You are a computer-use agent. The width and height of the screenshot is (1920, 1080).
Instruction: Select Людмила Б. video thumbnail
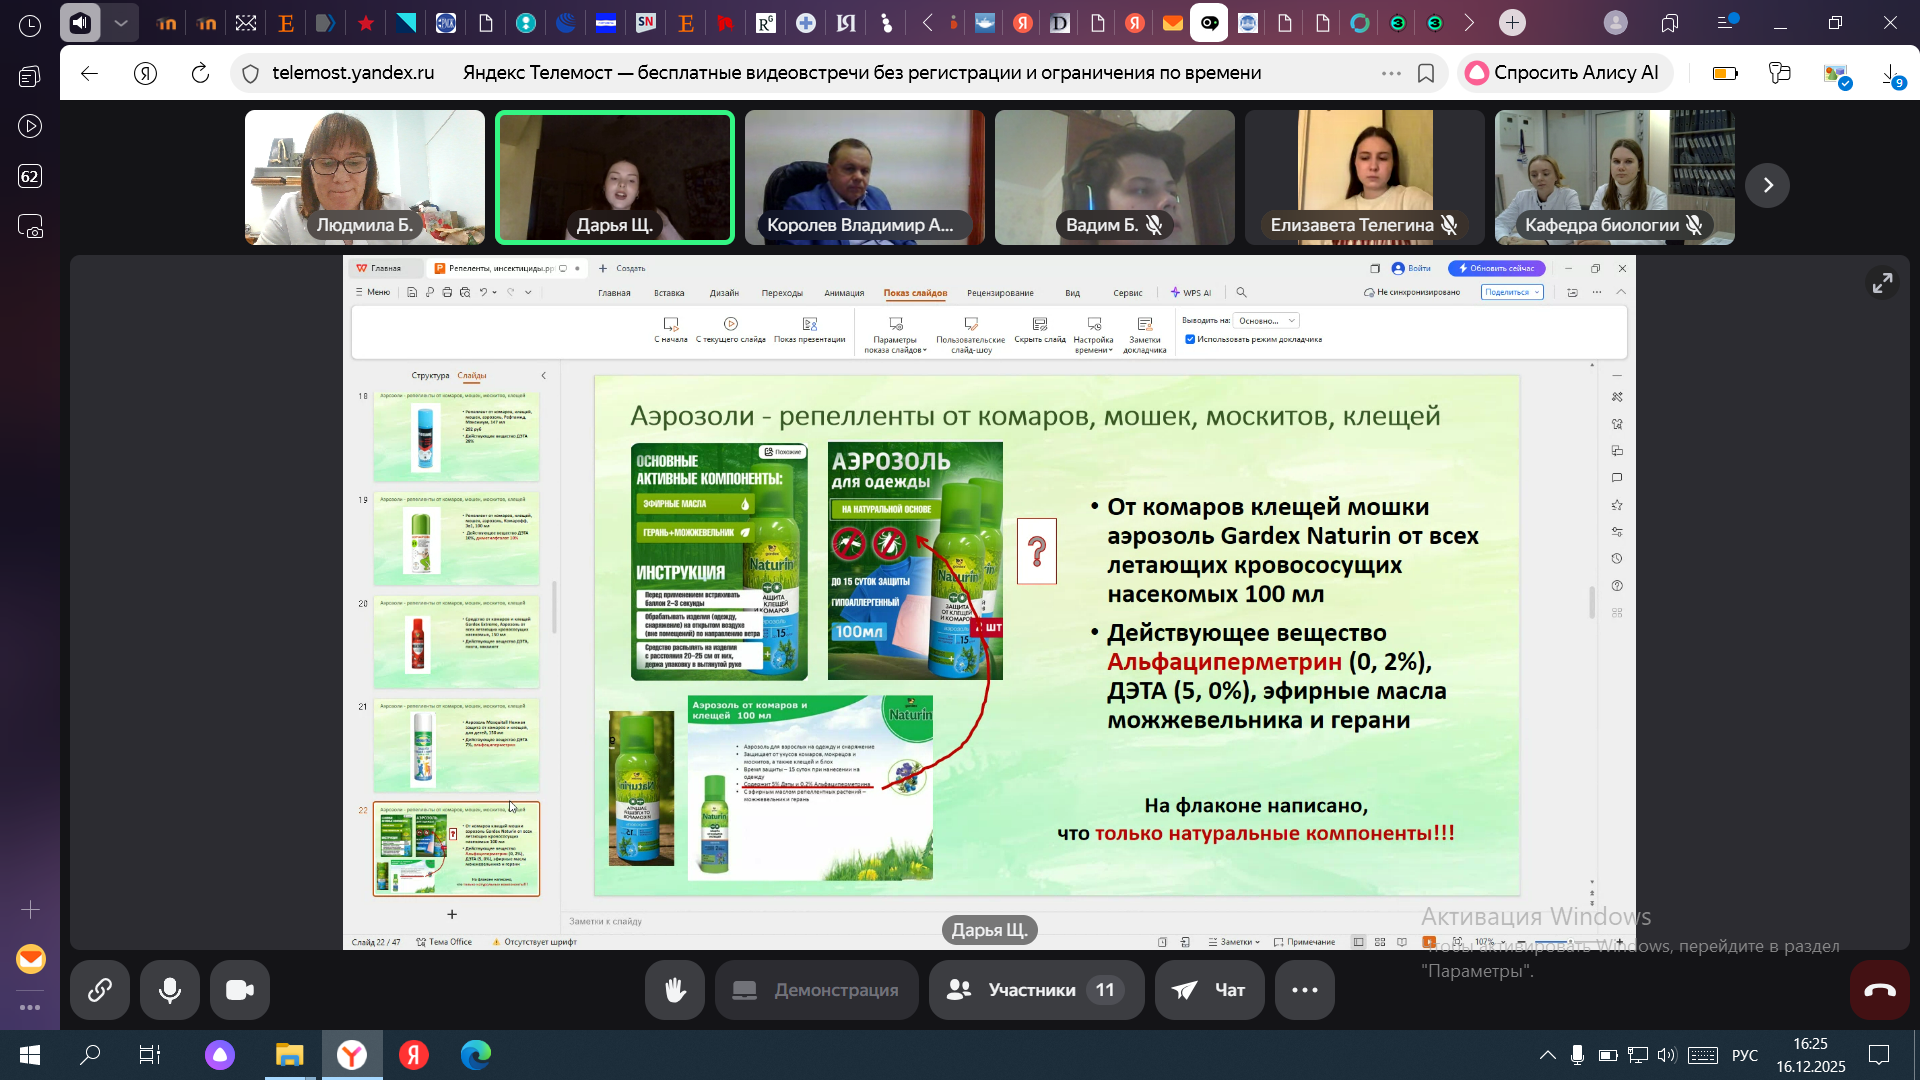[365, 177]
